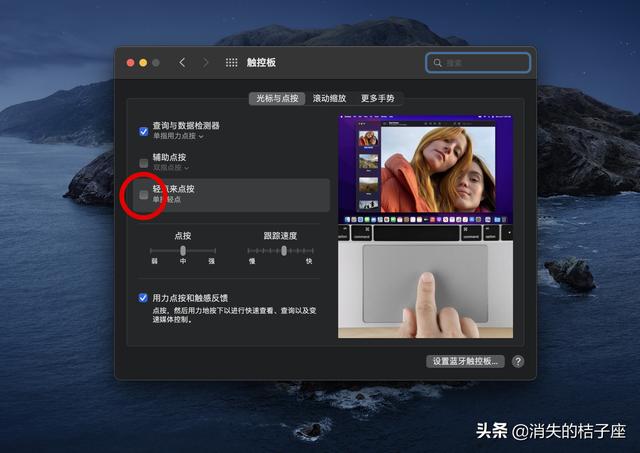Click the 快 label under 跟踪速度 slider
640x453 pixels.
[309, 261]
